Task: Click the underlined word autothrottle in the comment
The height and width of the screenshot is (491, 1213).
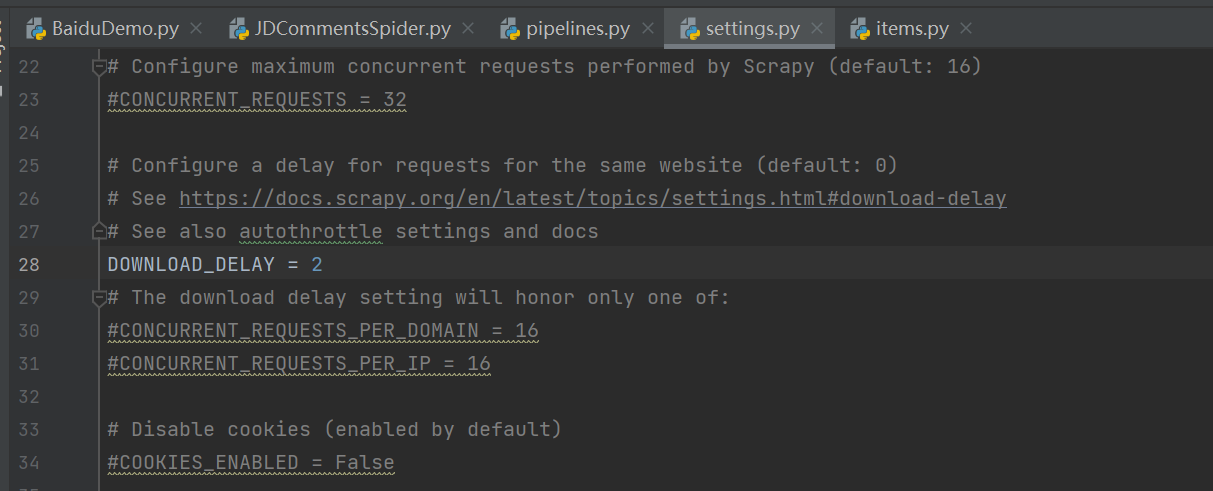Action: (x=310, y=232)
